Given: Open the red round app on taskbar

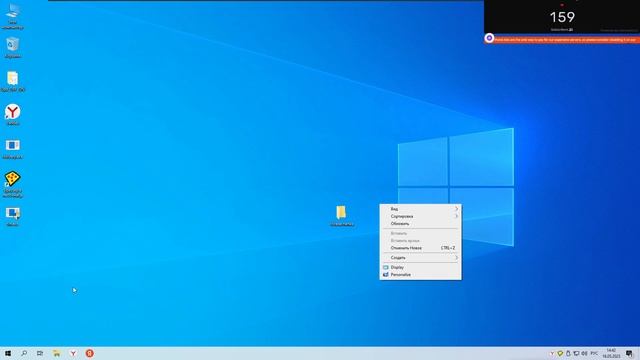Looking at the screenshot, I should 89,353.
